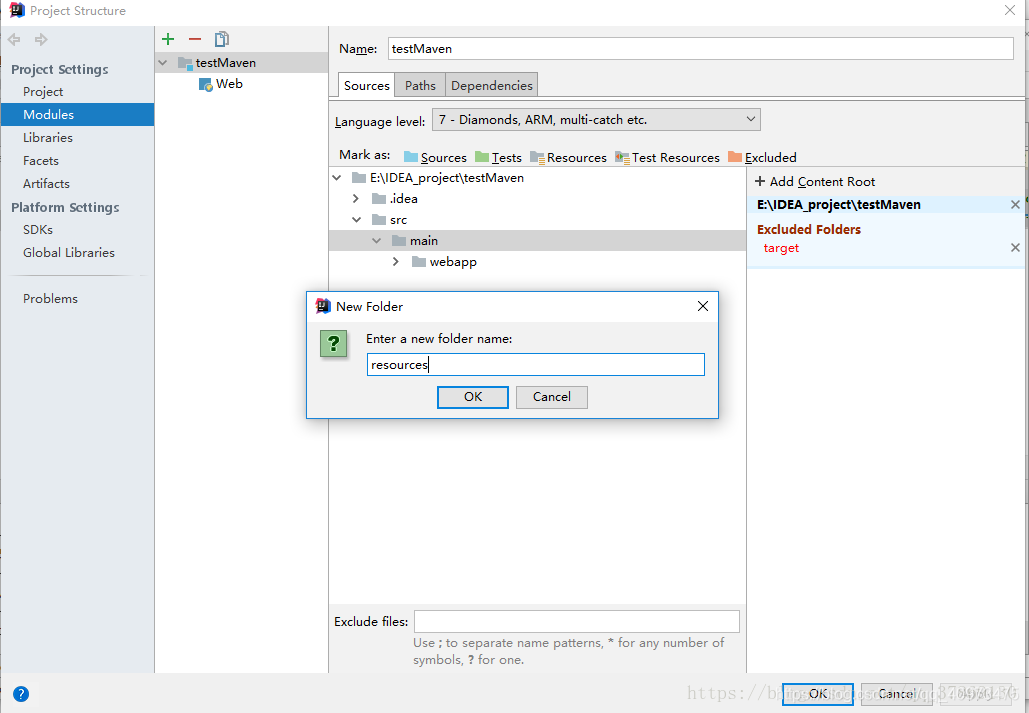This screenshot has width=1029, height=713.
Task: Select the Web facet under testMaven
Action: (221, 84)
